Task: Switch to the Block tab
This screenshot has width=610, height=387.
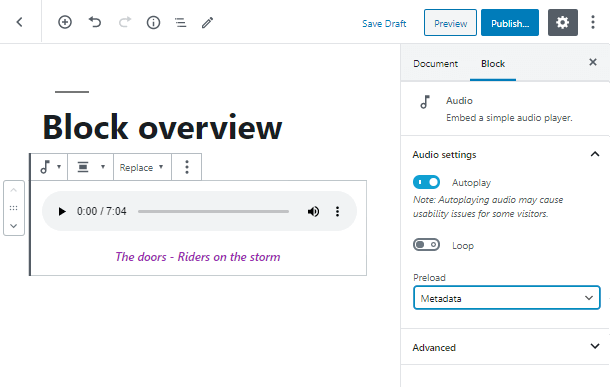Action: [493, 64]
